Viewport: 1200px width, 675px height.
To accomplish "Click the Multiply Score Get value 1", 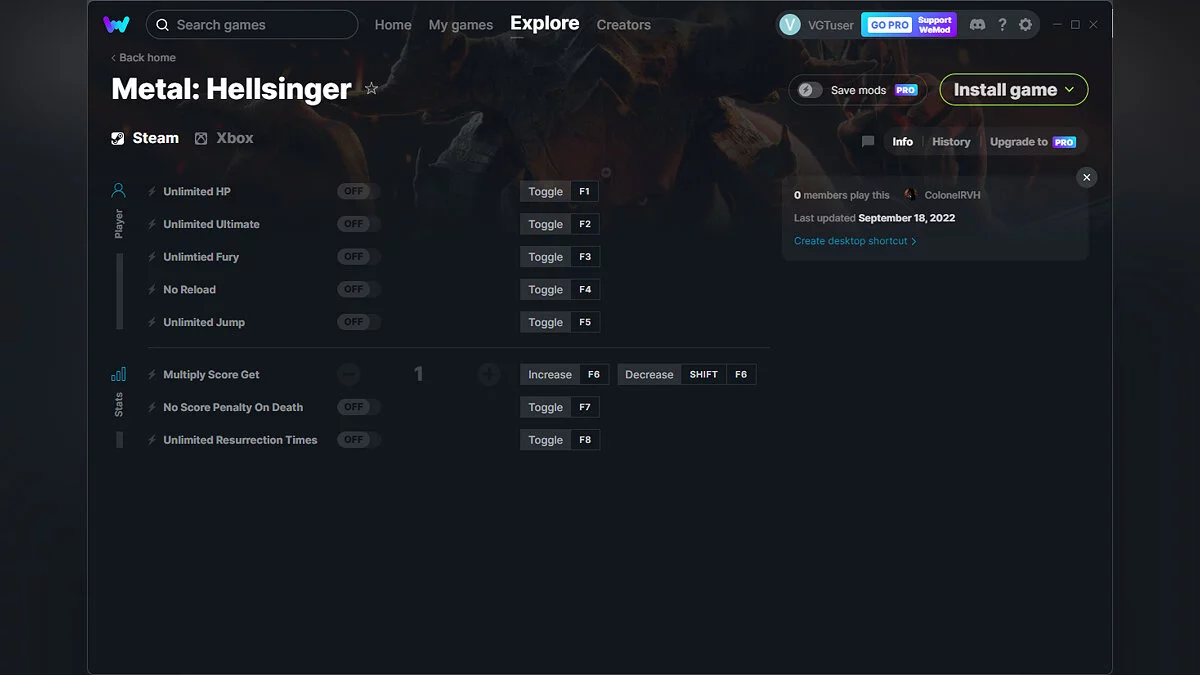I will [418, 374].
